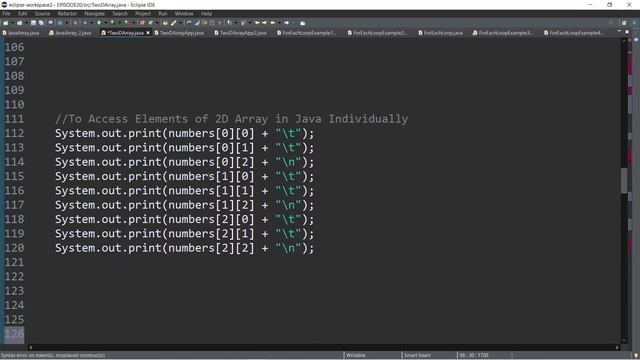
Task: Click the New file wizard icon
Action: click(x=6, y=23)
